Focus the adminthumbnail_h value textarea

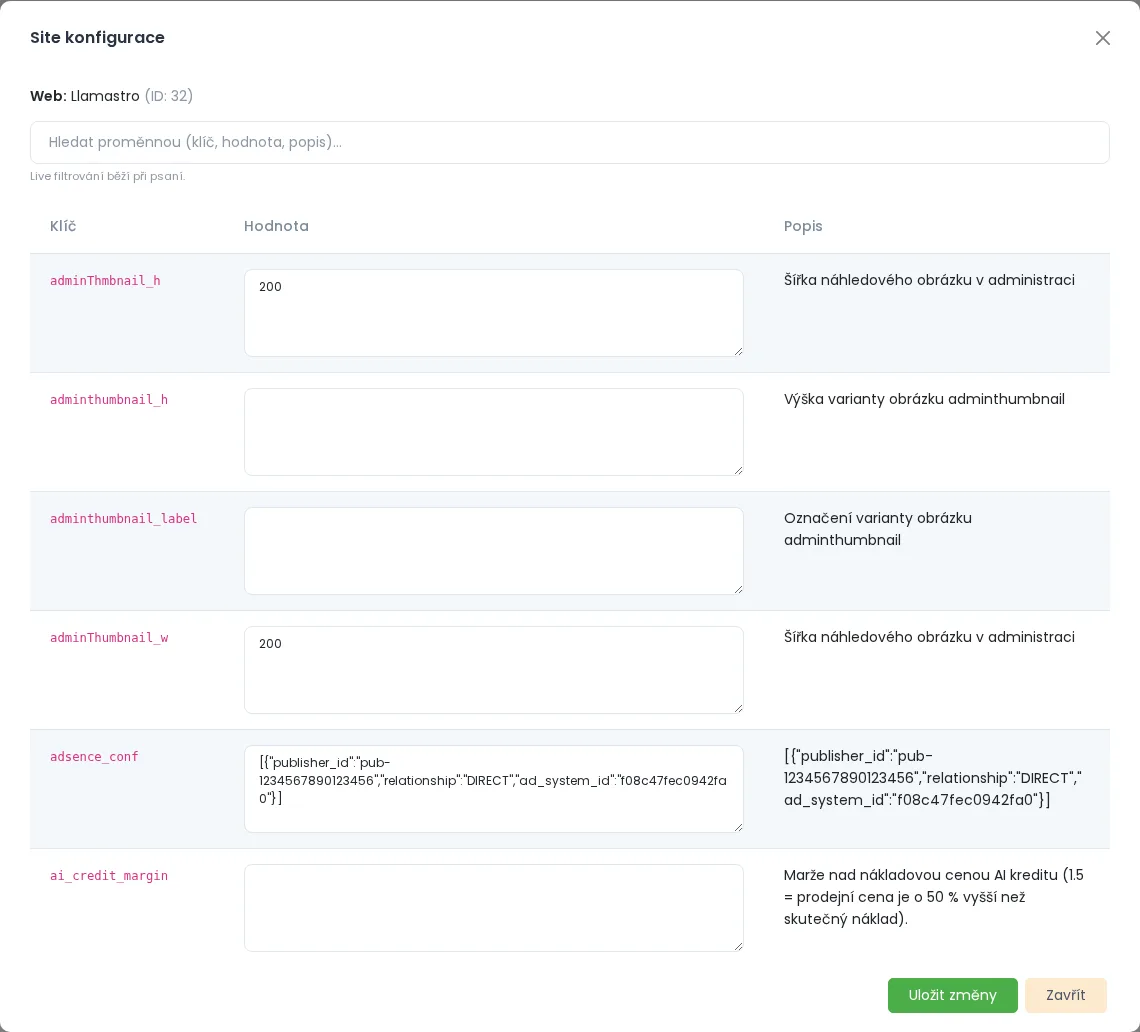click(494, 432)
